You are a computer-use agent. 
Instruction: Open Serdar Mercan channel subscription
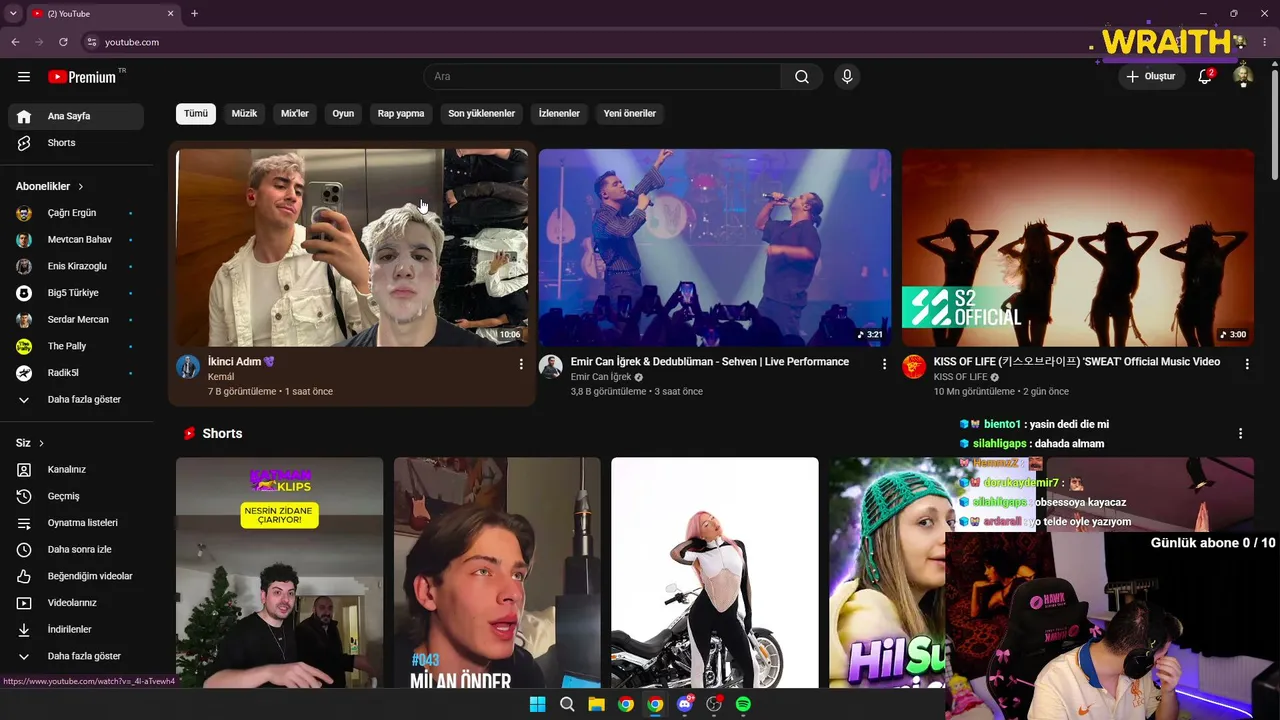[x=76, y=320]
